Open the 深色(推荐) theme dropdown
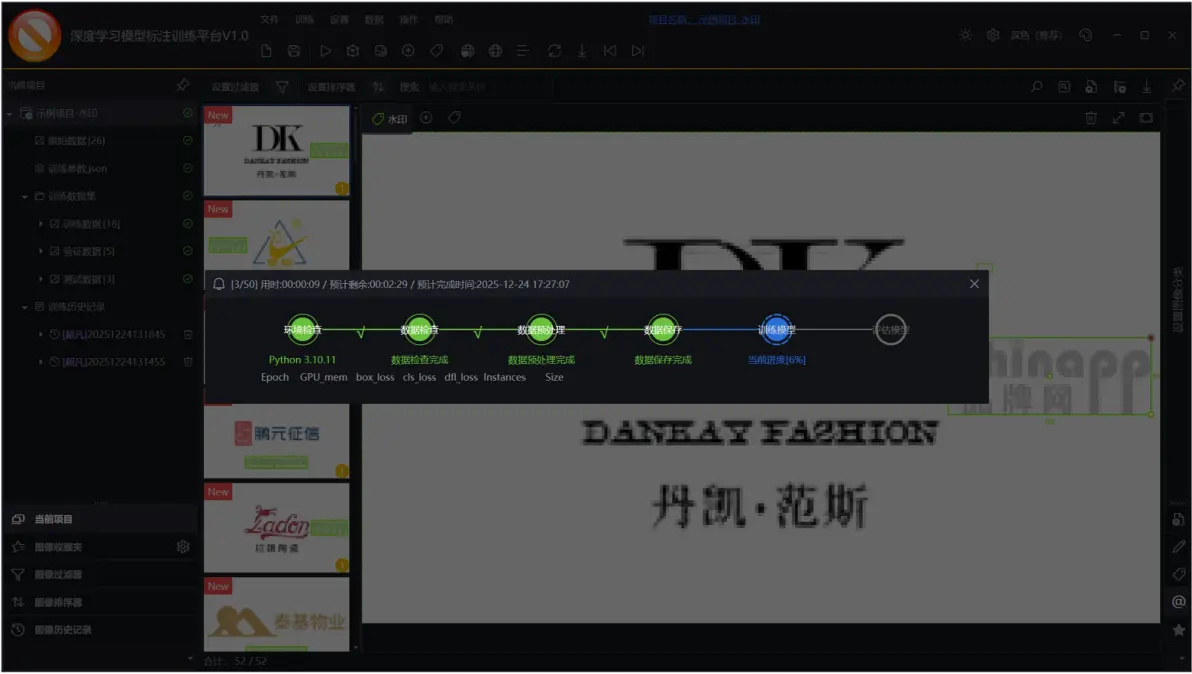This screenshot has height=674, width=1192. point(1036,35)
